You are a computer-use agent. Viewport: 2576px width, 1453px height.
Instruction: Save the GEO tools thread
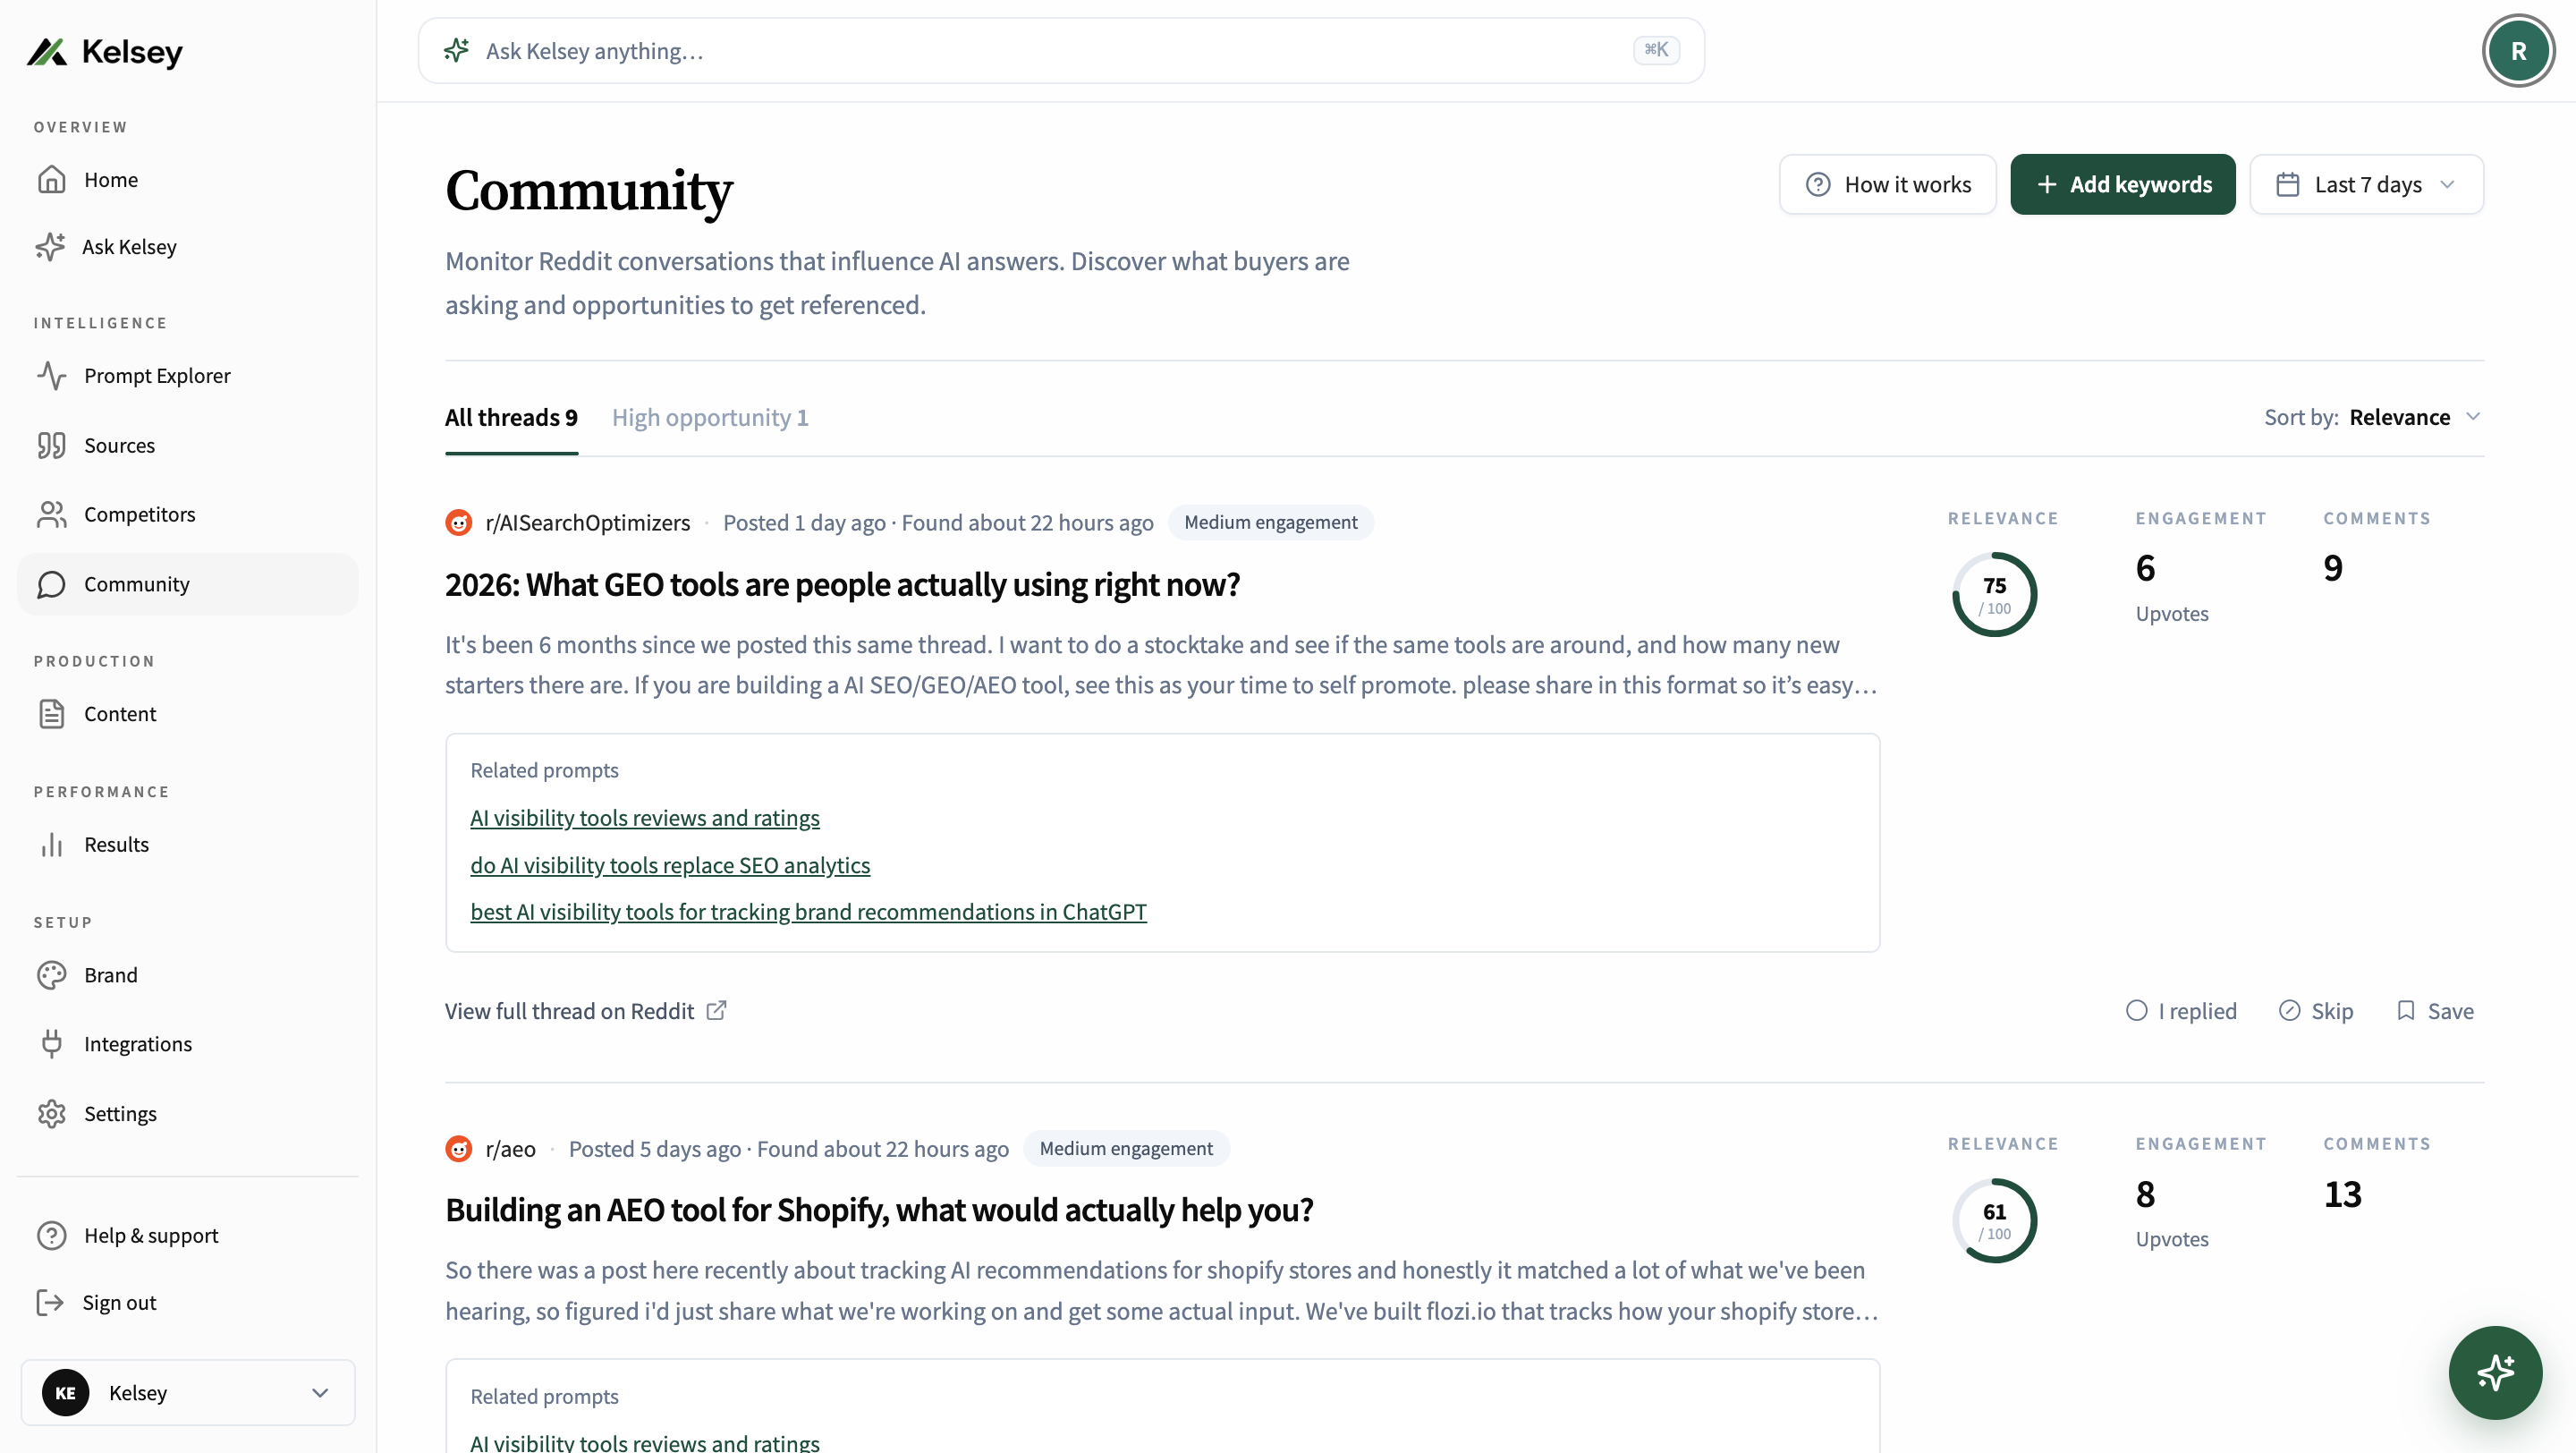[x=2435, y=1011]
